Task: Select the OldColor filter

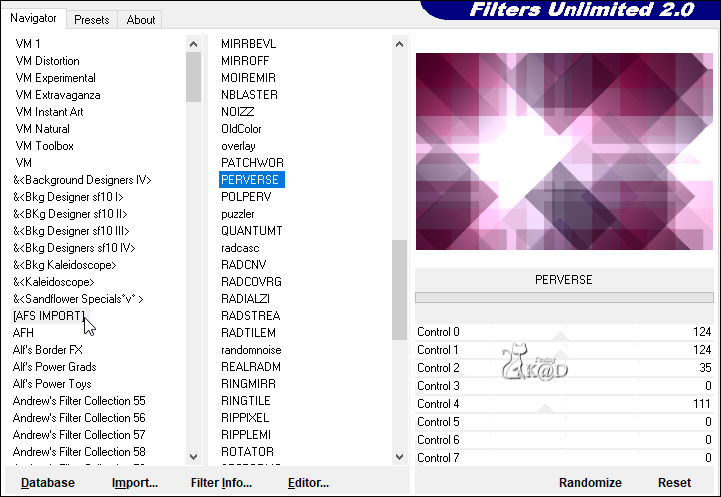Action: 241,129
